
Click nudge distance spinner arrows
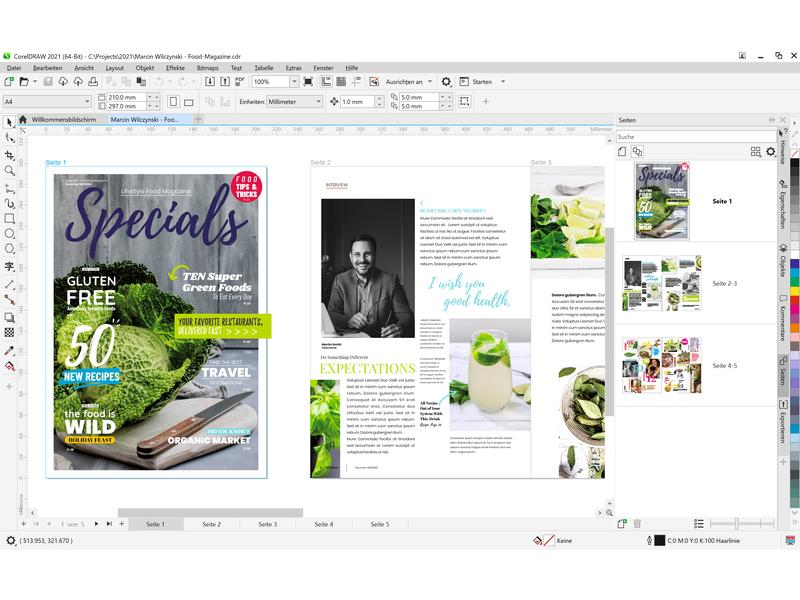[379, 102]
